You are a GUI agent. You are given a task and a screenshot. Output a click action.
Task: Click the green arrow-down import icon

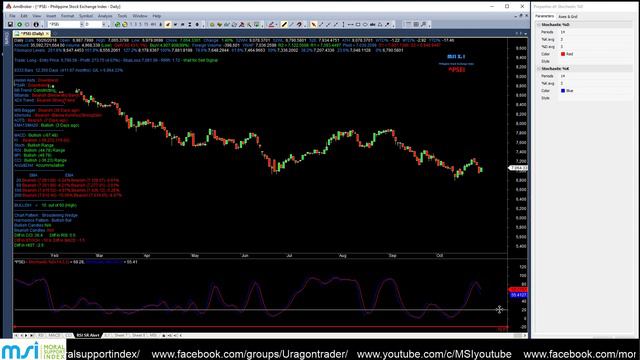(x=220, y=24)
